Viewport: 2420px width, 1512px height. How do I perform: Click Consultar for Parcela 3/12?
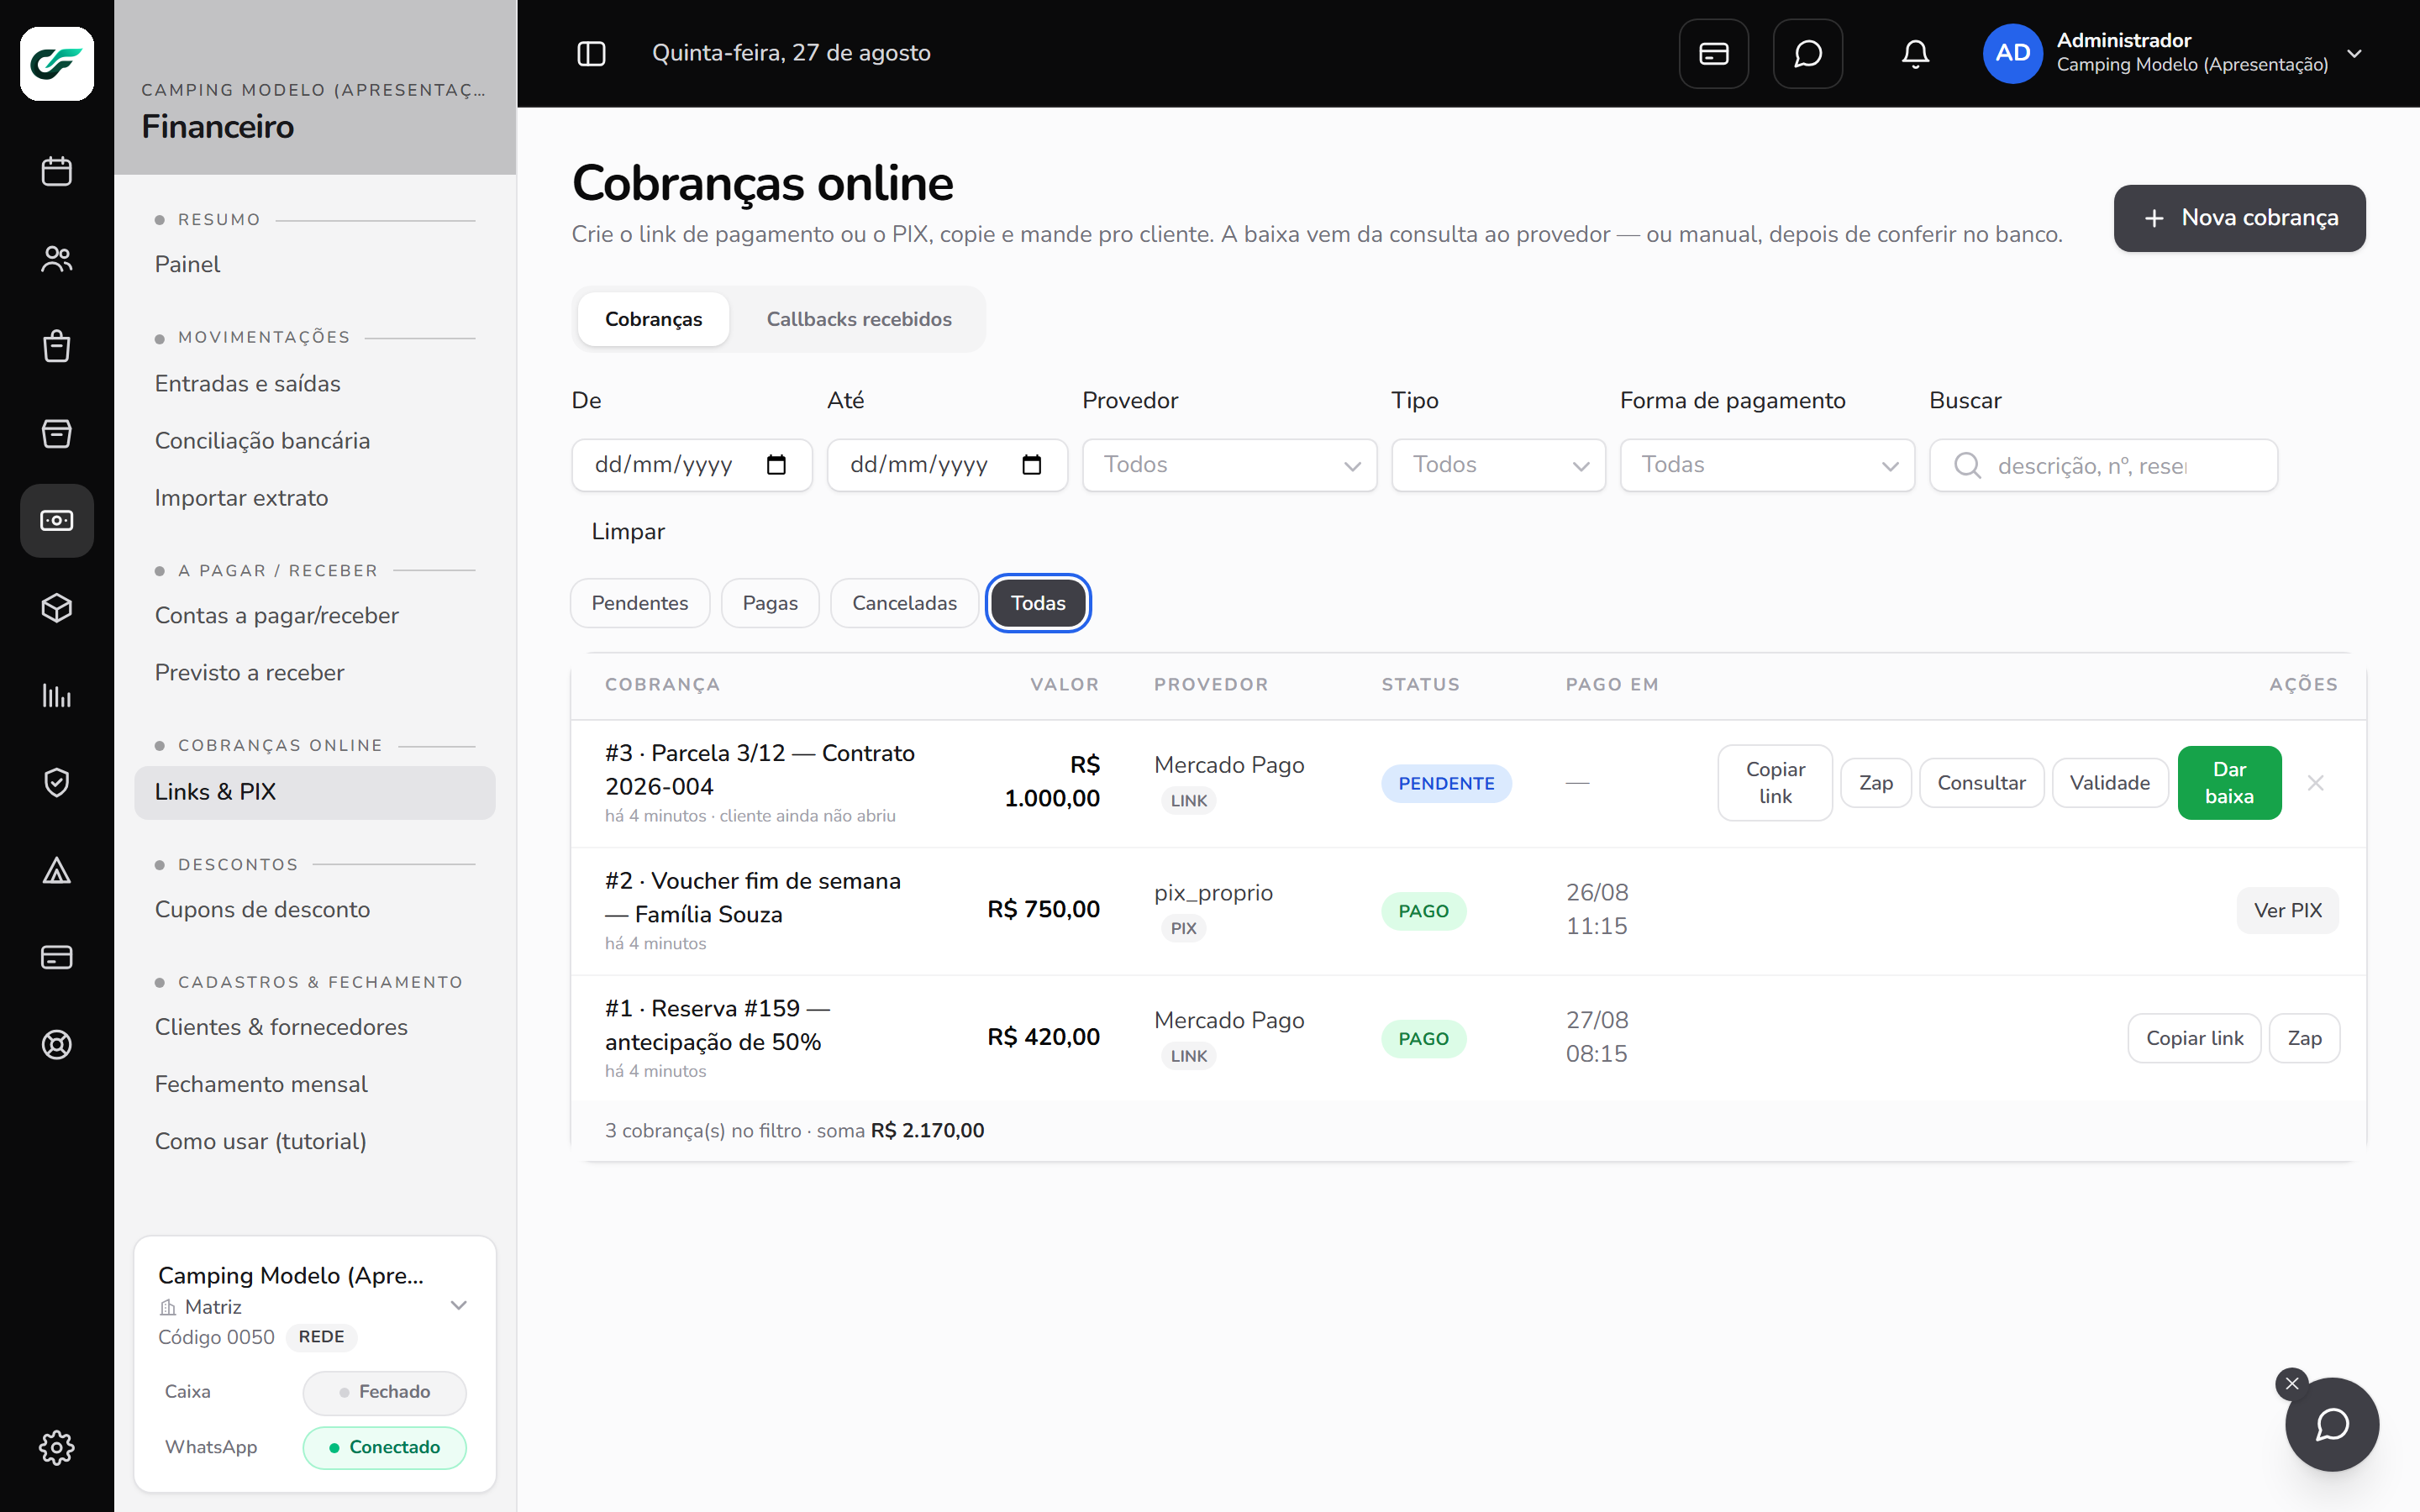[1981, 783]
